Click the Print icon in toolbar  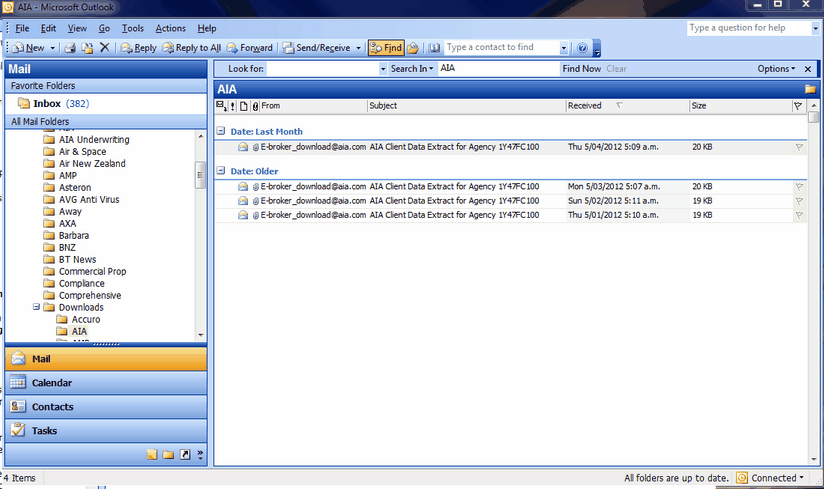click(70, 48)
